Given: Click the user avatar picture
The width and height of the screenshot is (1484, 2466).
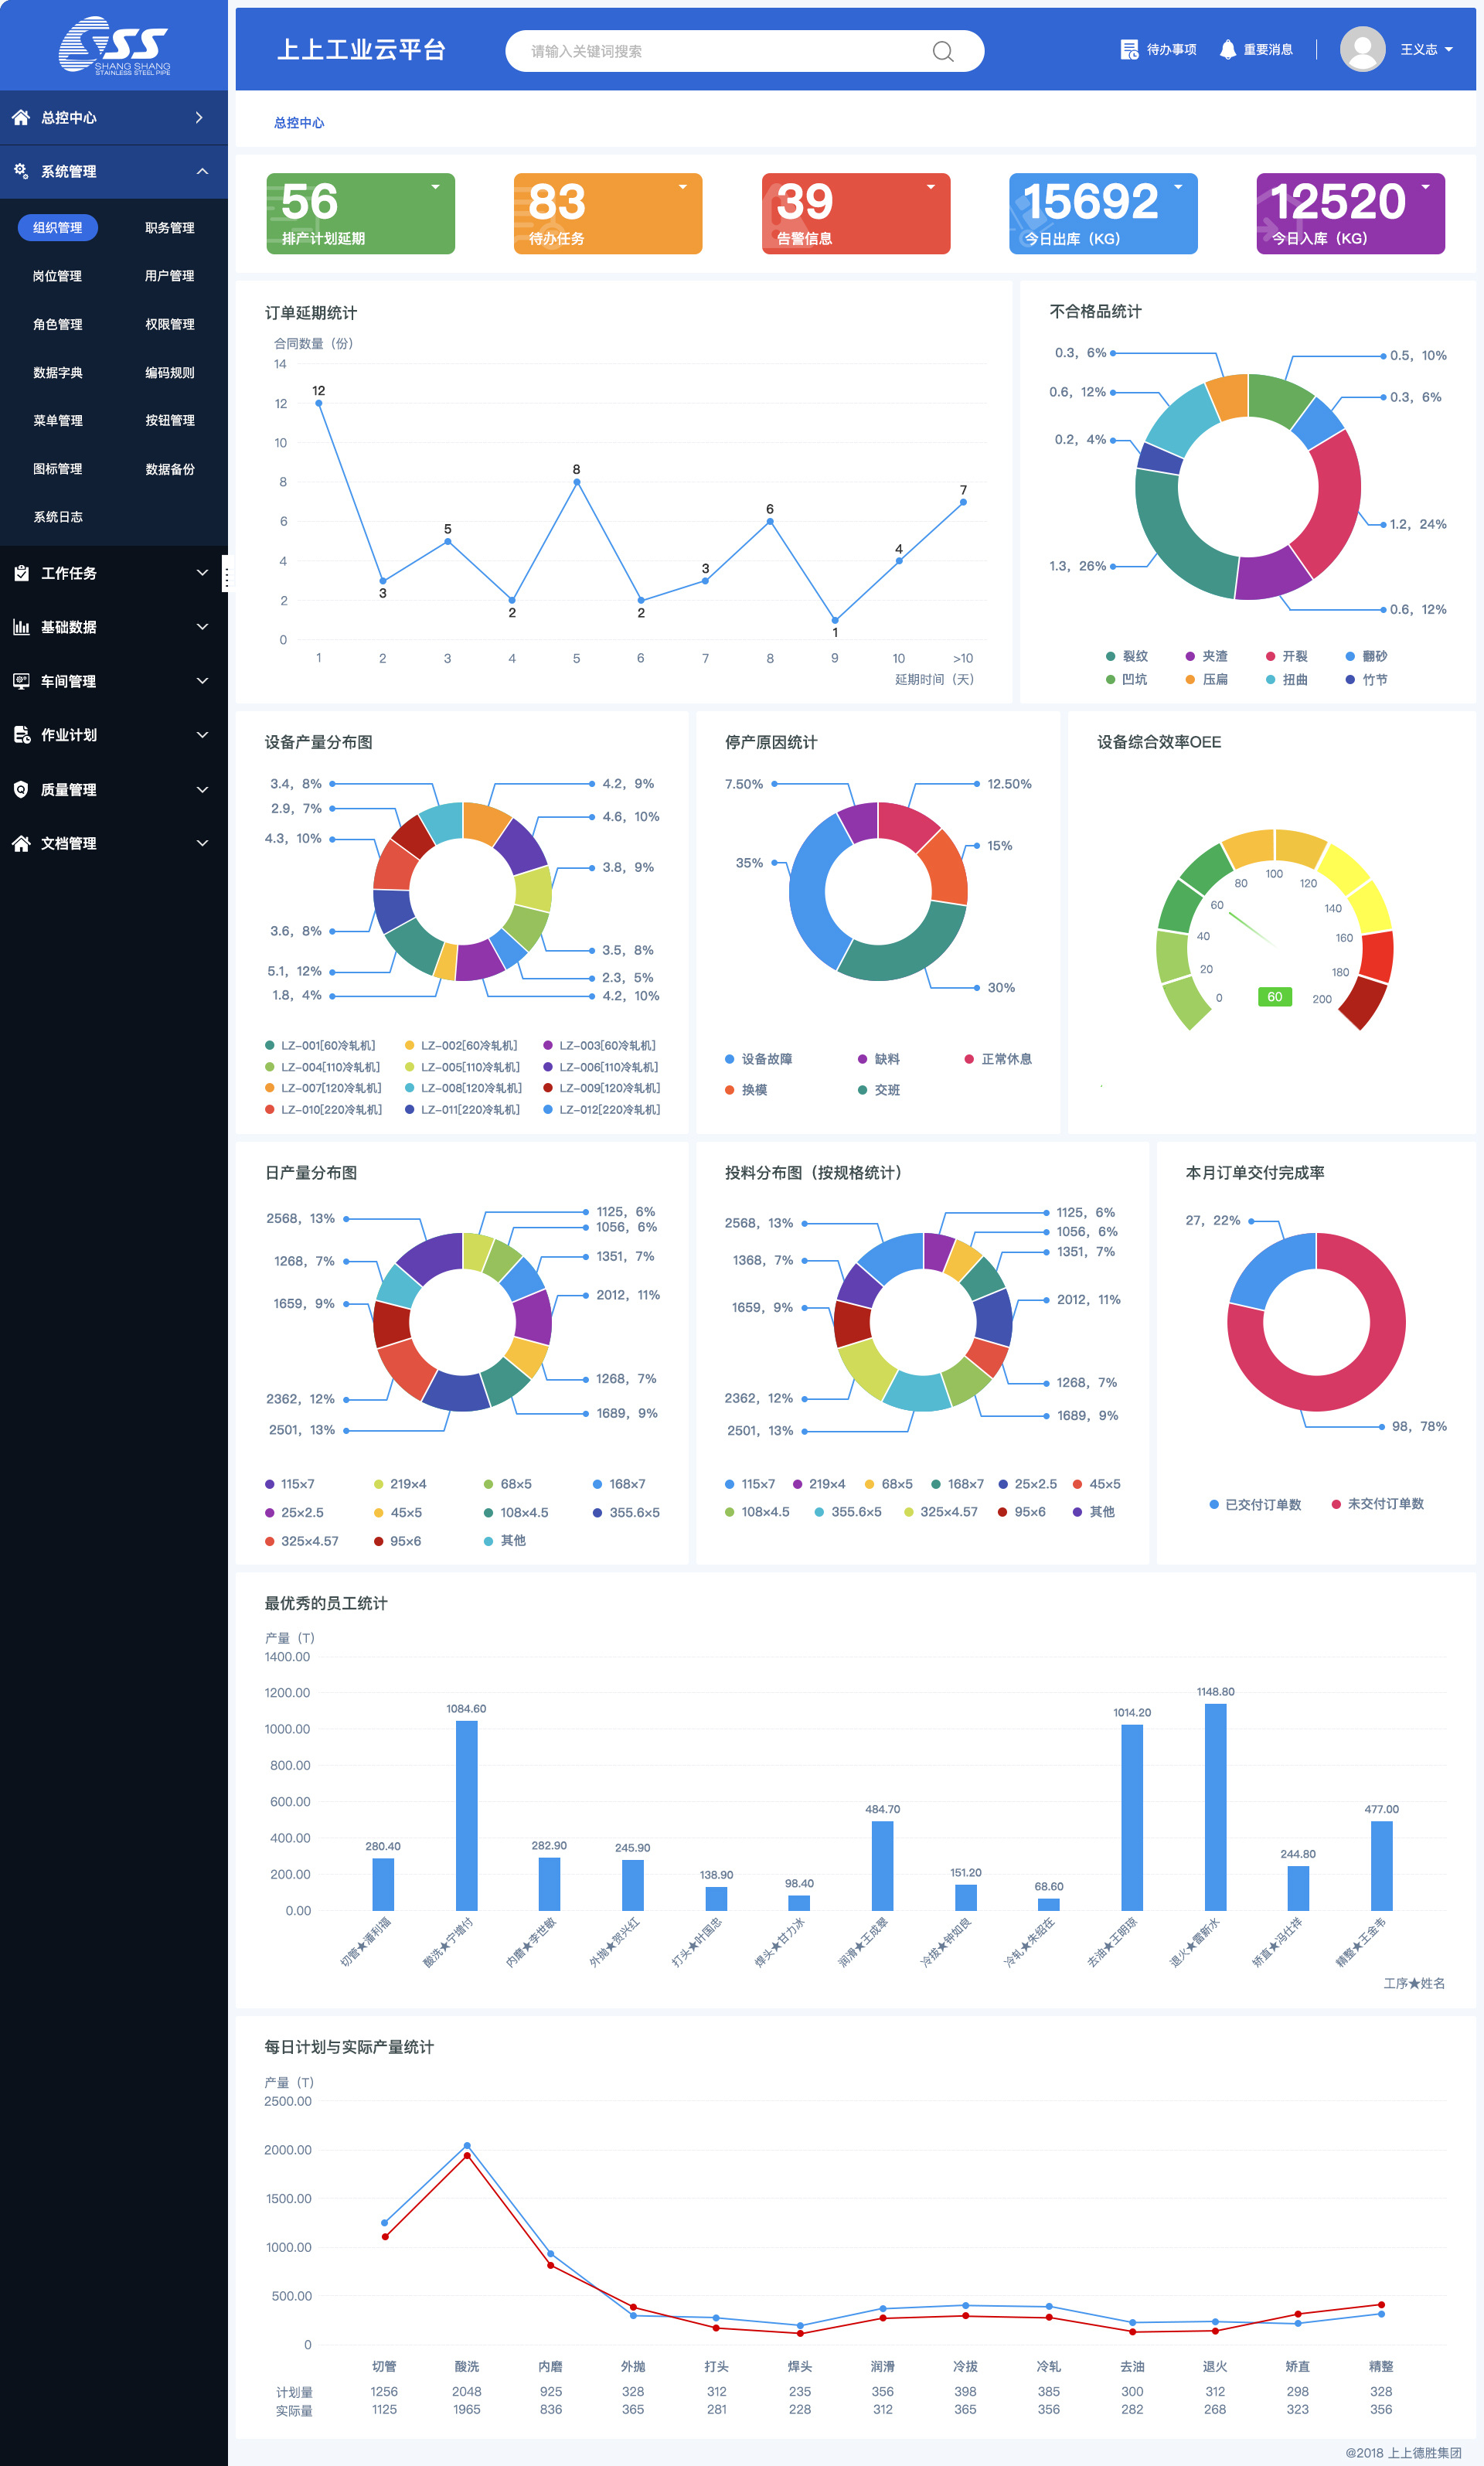Looking at the screenshot, I should [1362, 49].
